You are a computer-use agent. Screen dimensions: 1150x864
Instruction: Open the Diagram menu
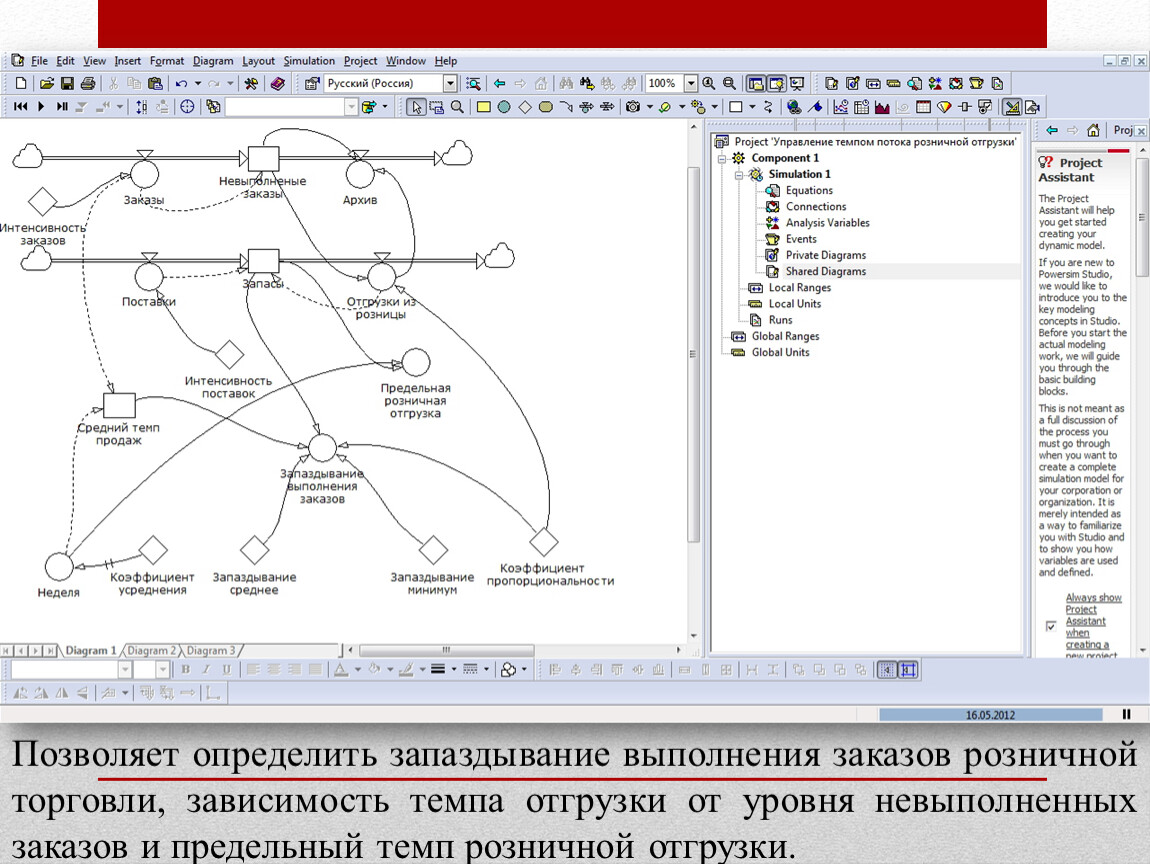point(213,61)
